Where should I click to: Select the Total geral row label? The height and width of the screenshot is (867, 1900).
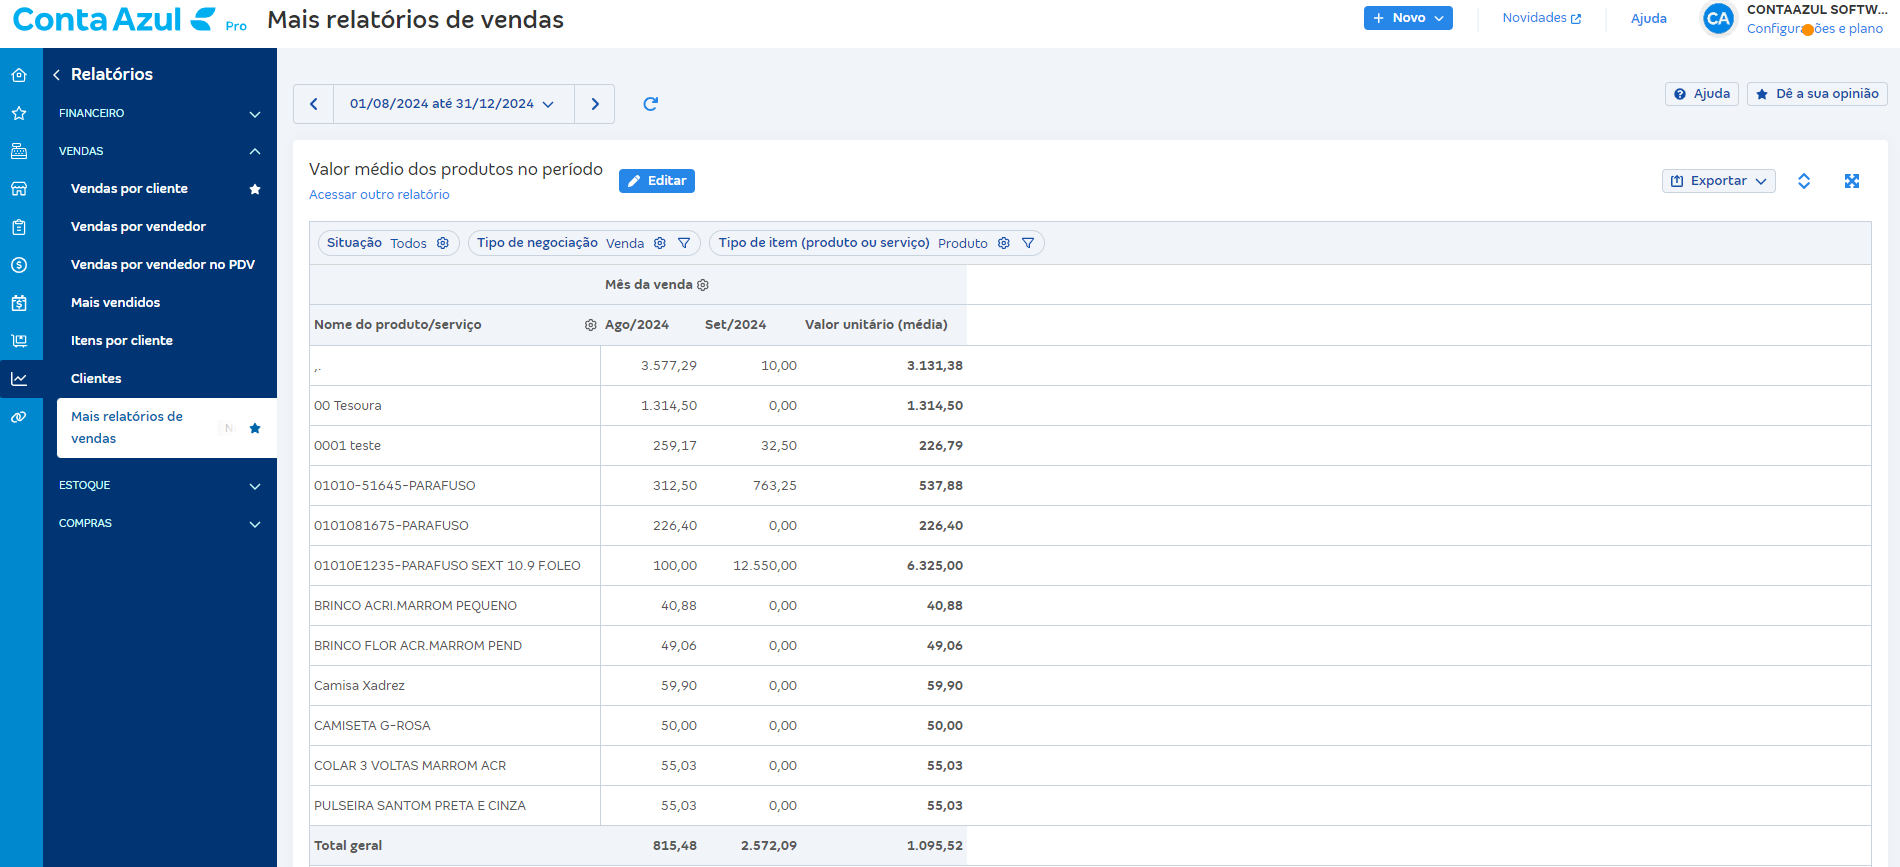pyautogui.click(x=348, y=846)
